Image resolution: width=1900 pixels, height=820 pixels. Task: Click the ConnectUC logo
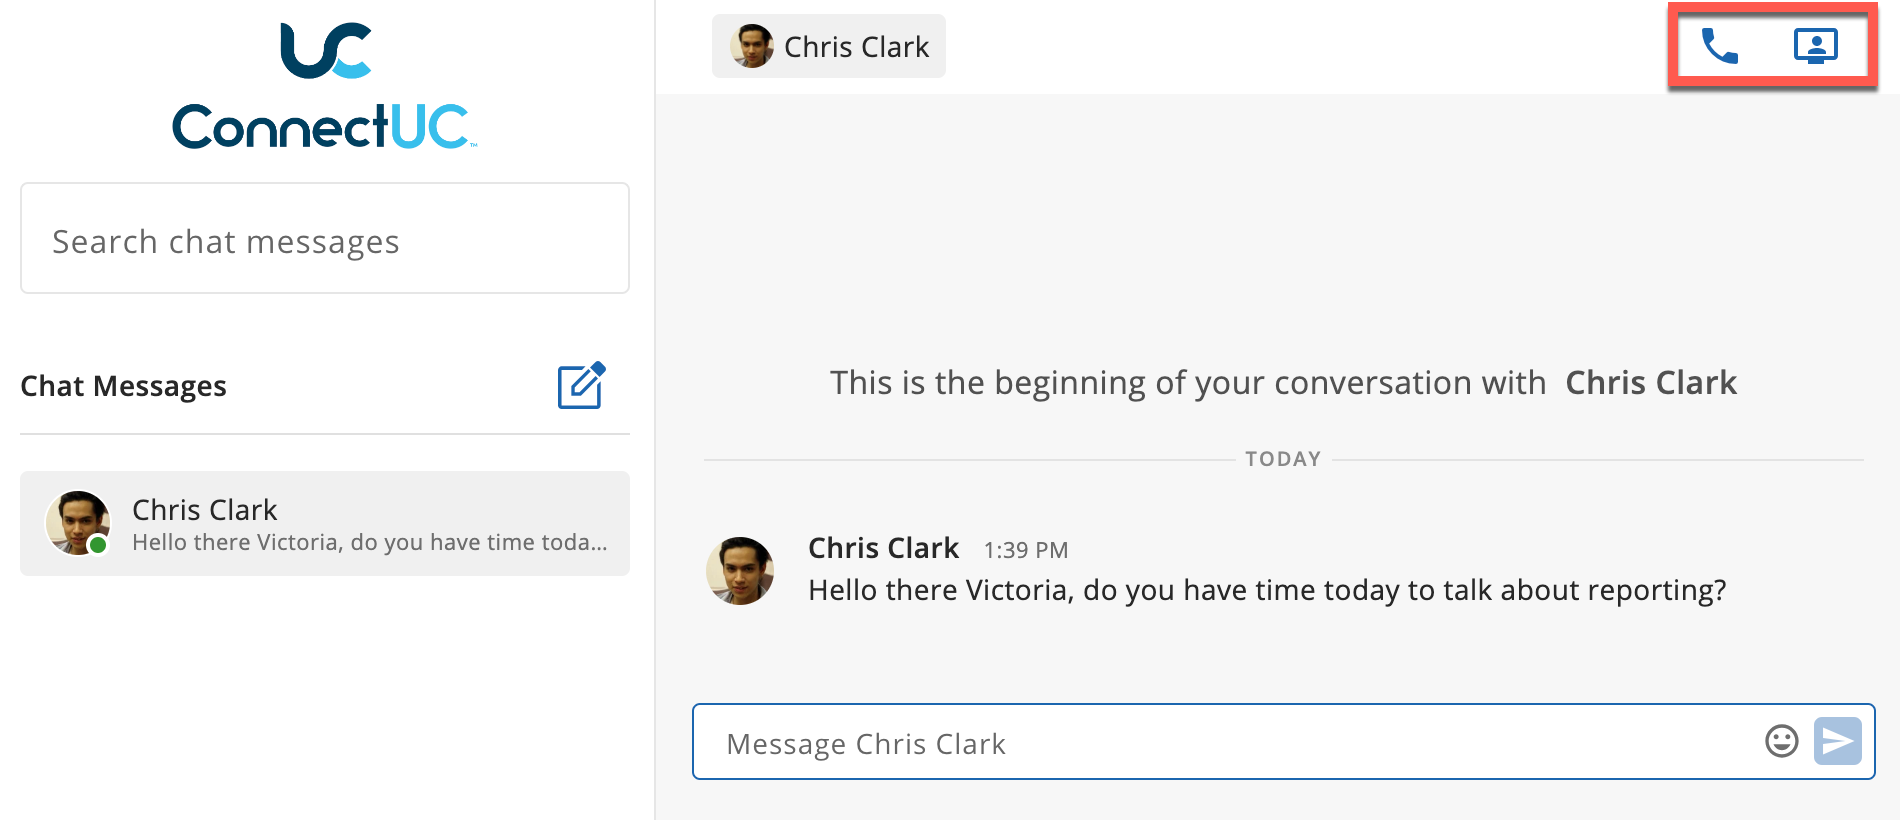pyautogui.click(x=325, y=86)
